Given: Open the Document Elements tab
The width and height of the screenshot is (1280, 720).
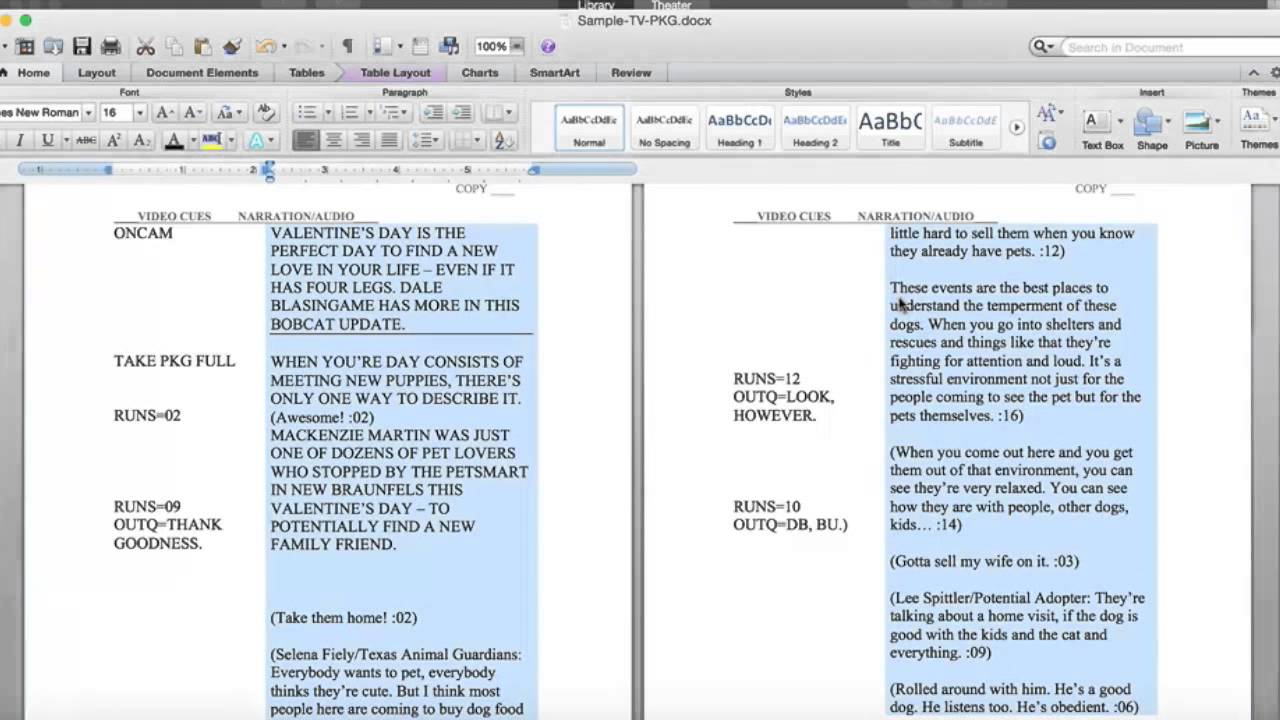Looking at the screenshot, I should point(202,72).
